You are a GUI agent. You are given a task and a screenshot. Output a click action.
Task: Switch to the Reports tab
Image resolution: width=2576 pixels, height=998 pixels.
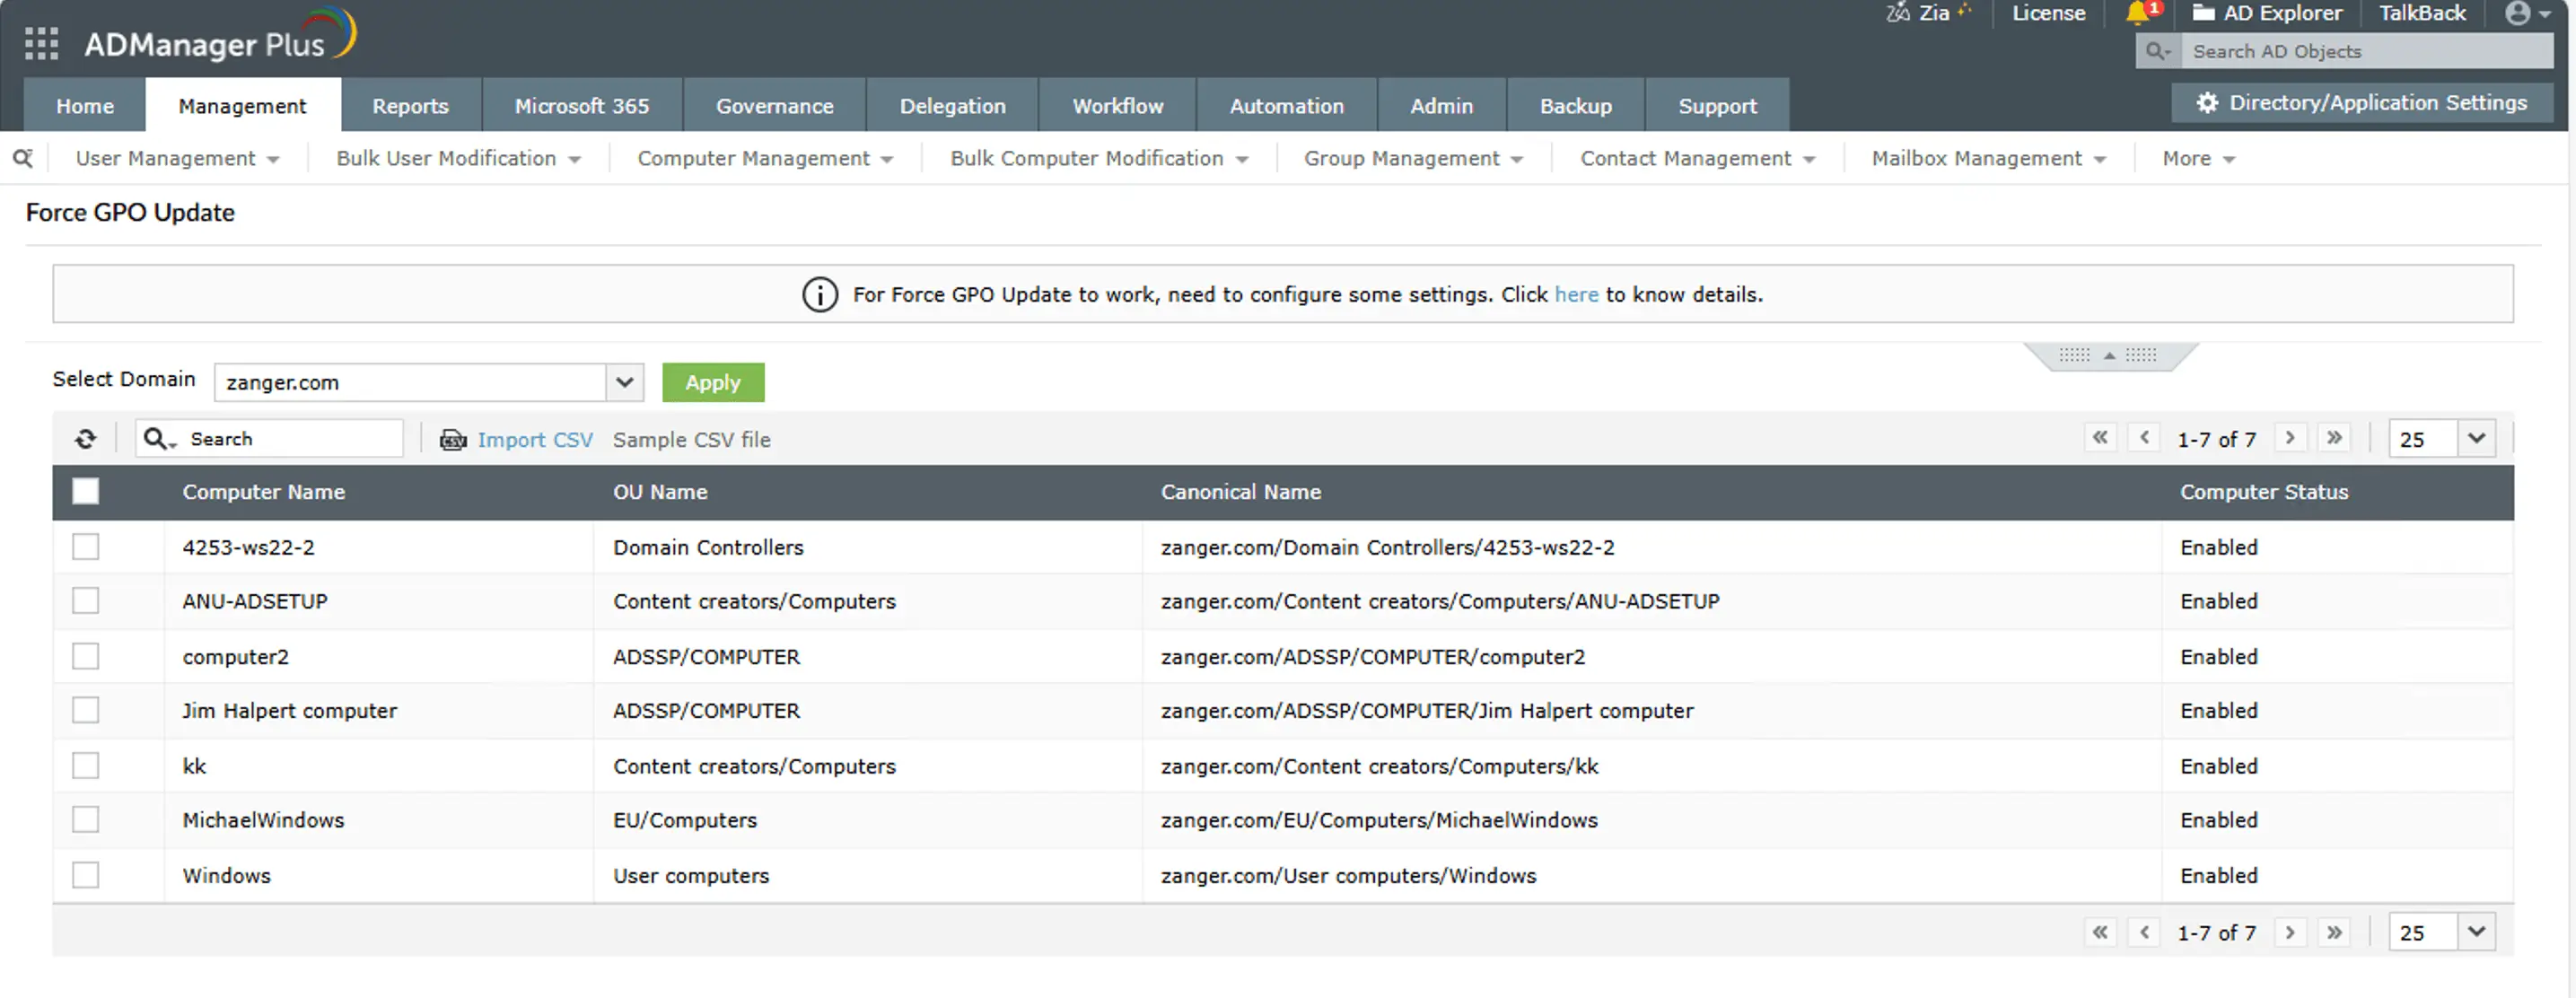pos(410,105)
